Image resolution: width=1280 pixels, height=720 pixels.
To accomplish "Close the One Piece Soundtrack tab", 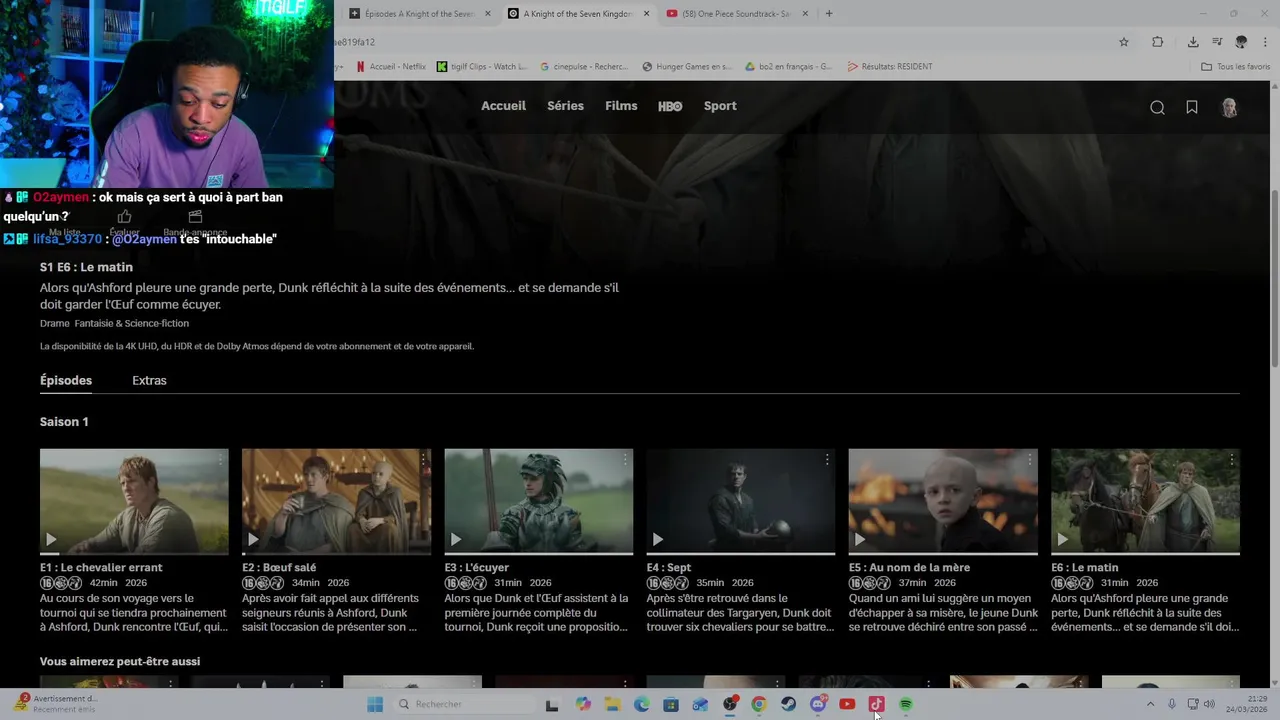I will point(804,14).
